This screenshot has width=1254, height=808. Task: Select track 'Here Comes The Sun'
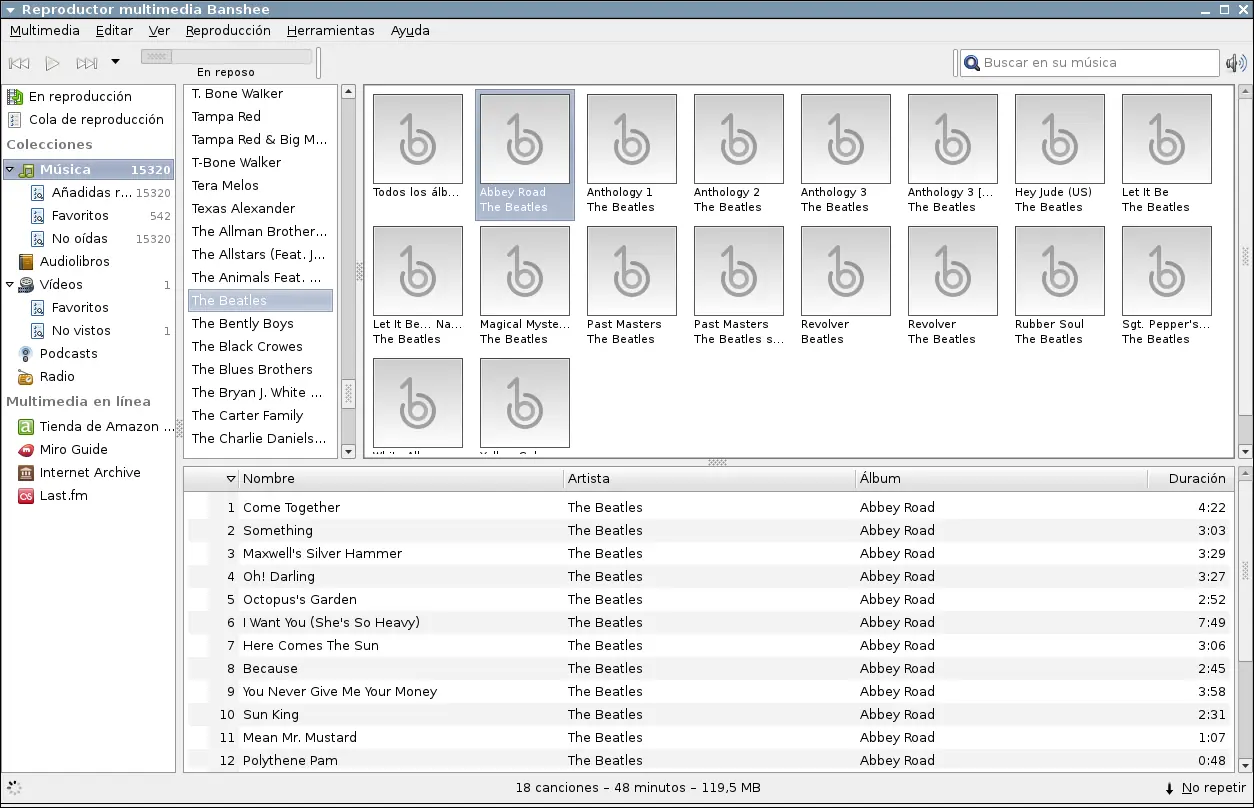(708, 646)
